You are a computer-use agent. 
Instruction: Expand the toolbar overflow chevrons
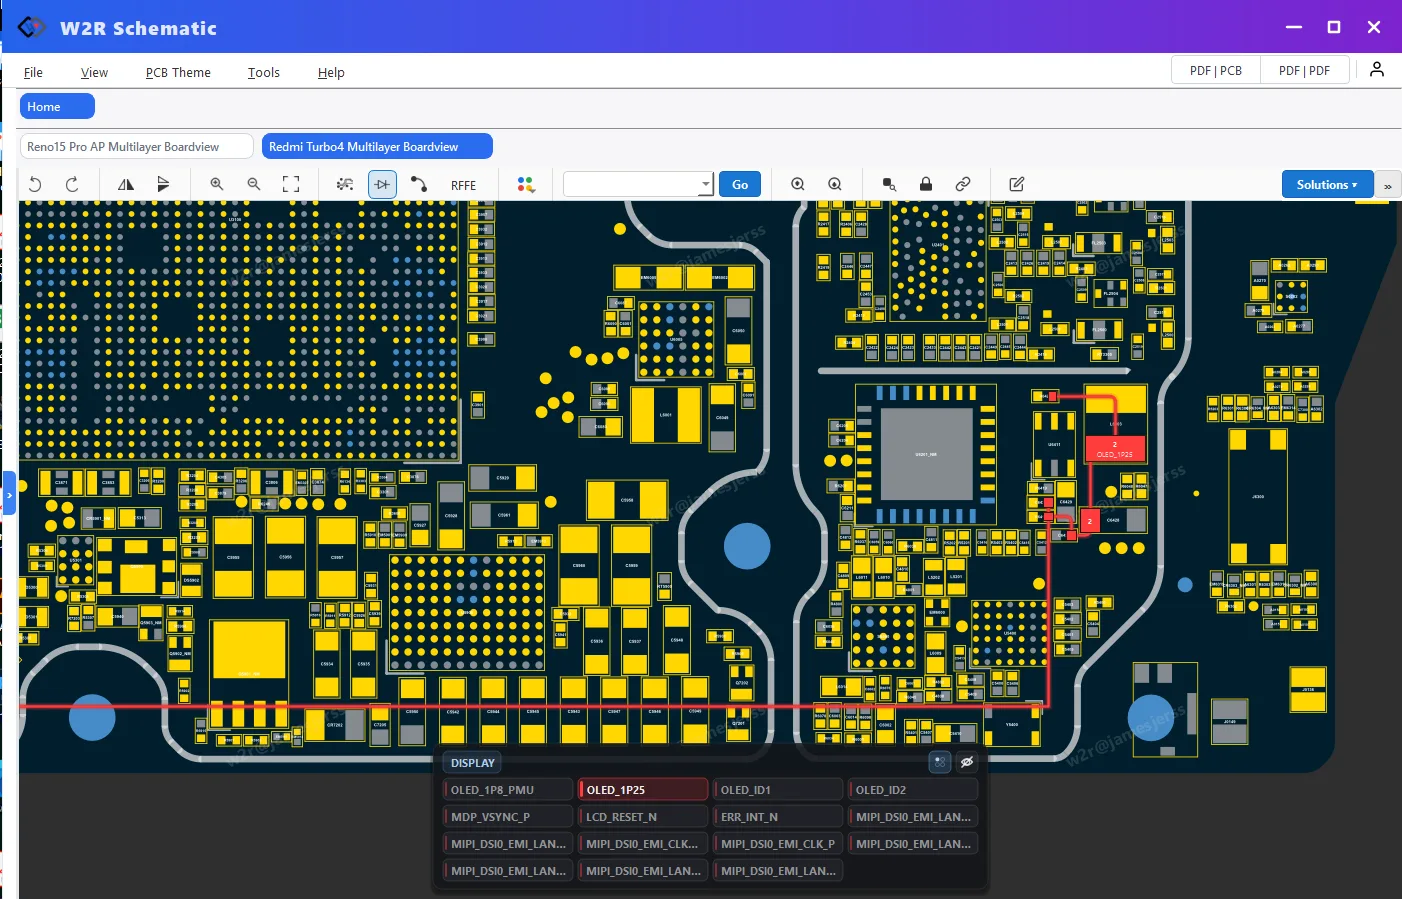point(1388,186)
